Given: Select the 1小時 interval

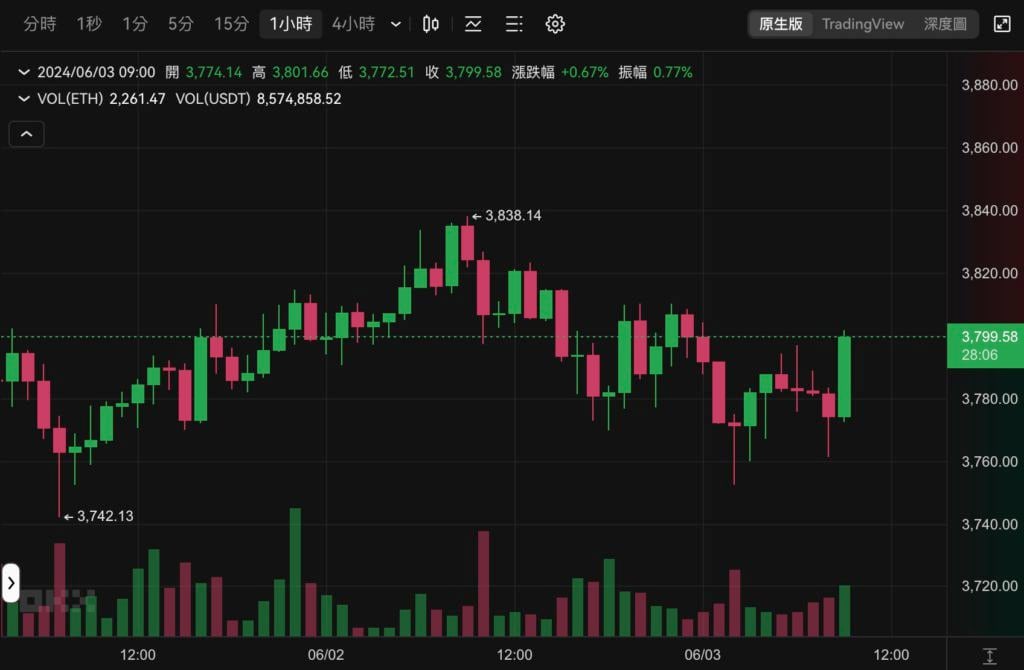Looking at the screenshot, I should (x=291, y=24).
